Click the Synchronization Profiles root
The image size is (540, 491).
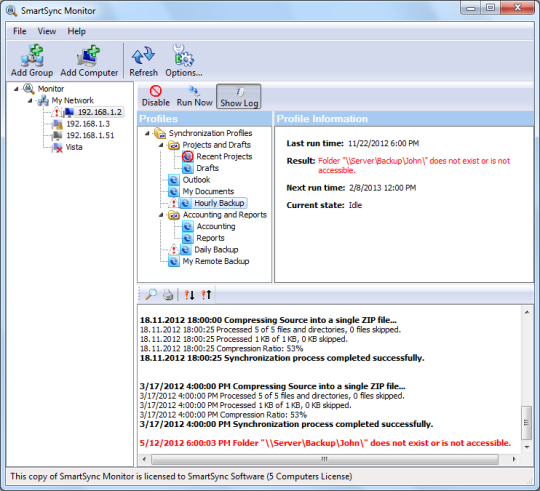coord(210,133)
